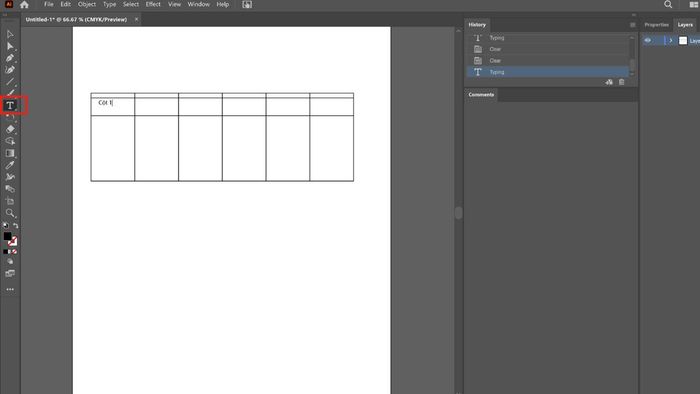Select the Pen tool
The height and width of the screenshot is (394, 700).
pyautogui.click(x=10, y=58)
